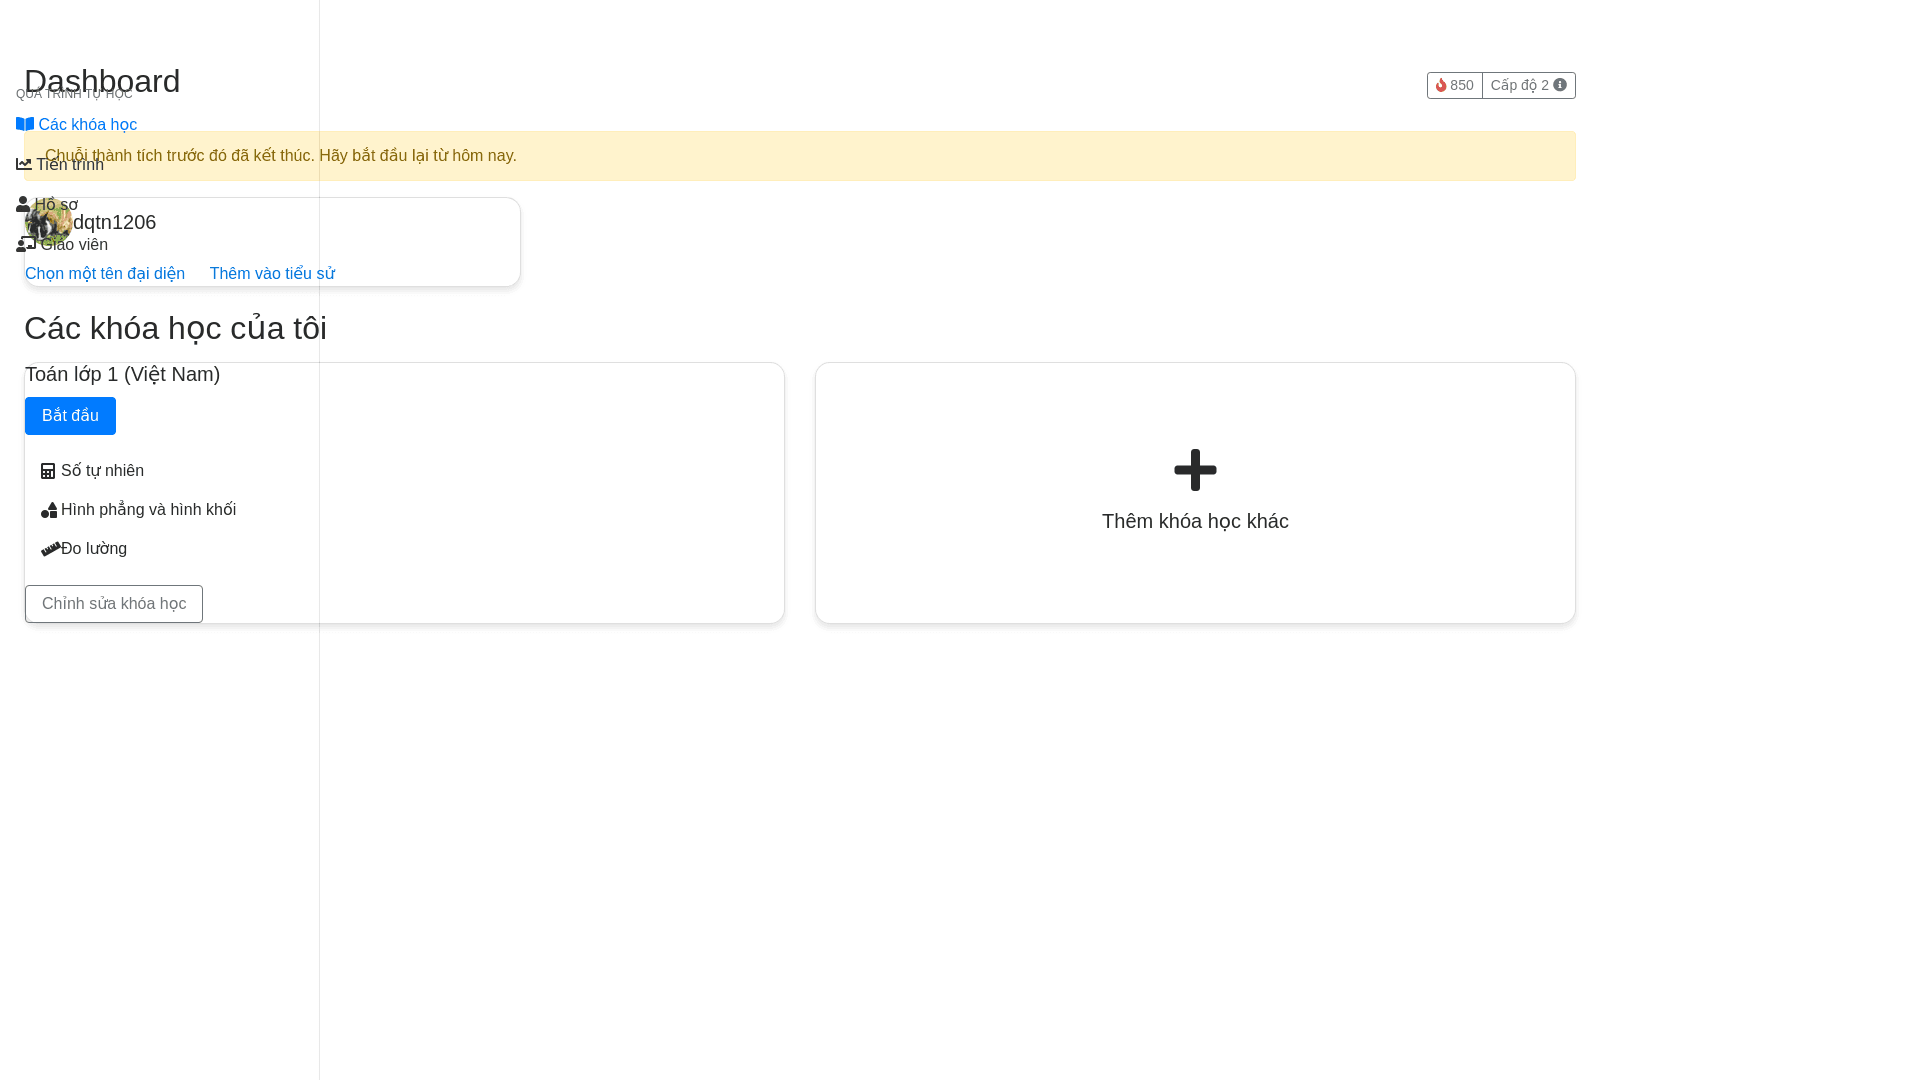Image resolution: width=1920 pixels, height=1080 pixels.
Task: Start Toán lớp 1 with Bắt đầu button
Action: pyautogui.click(x=70, y=415)
